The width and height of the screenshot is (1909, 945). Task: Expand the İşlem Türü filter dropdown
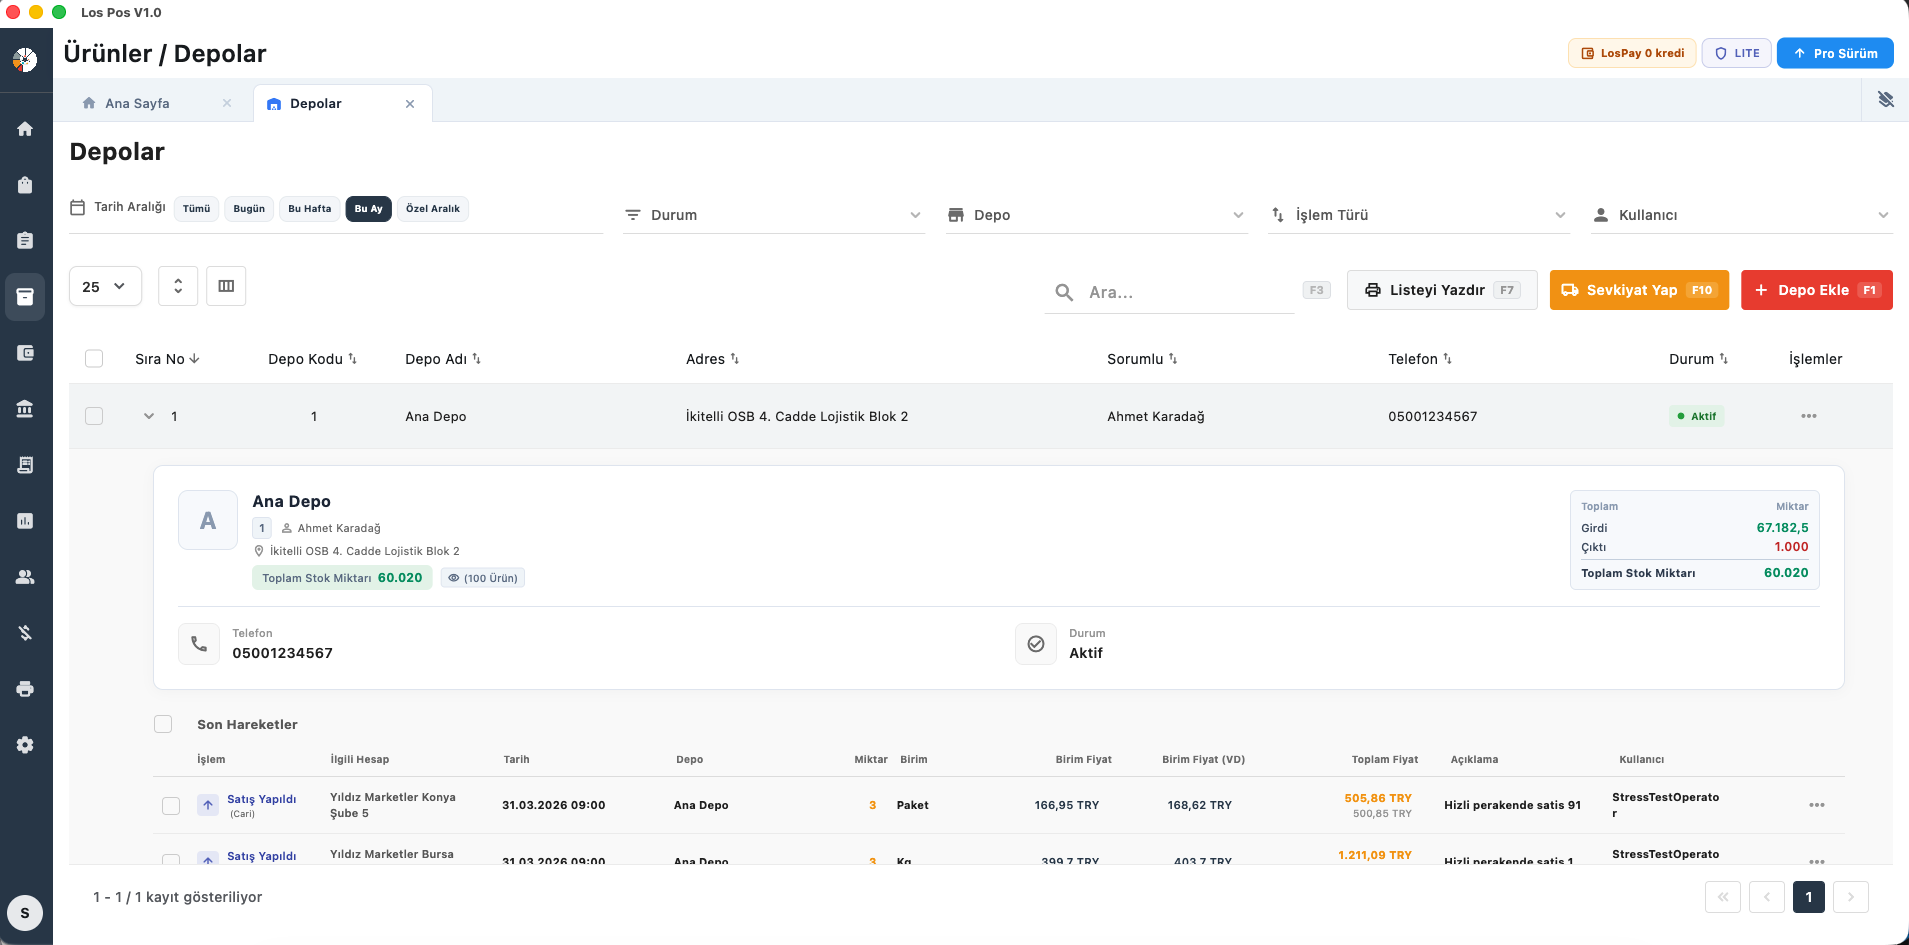click(1418, 215)
